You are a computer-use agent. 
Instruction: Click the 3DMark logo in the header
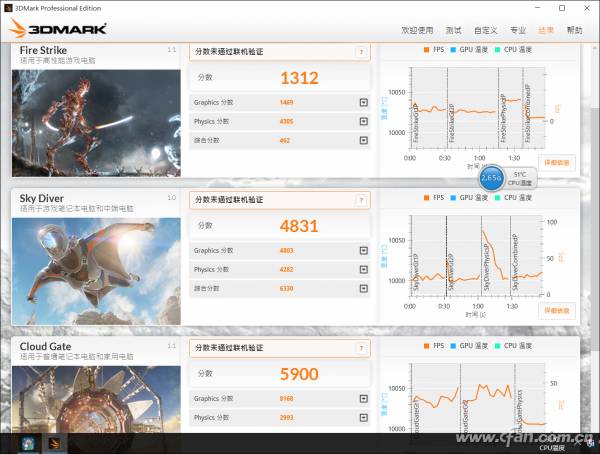click(57, 28)
